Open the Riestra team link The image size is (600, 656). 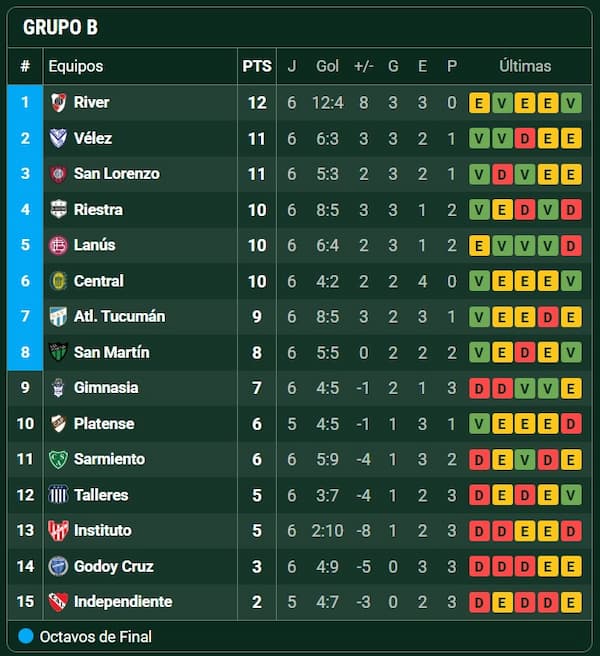click(98, 209)
